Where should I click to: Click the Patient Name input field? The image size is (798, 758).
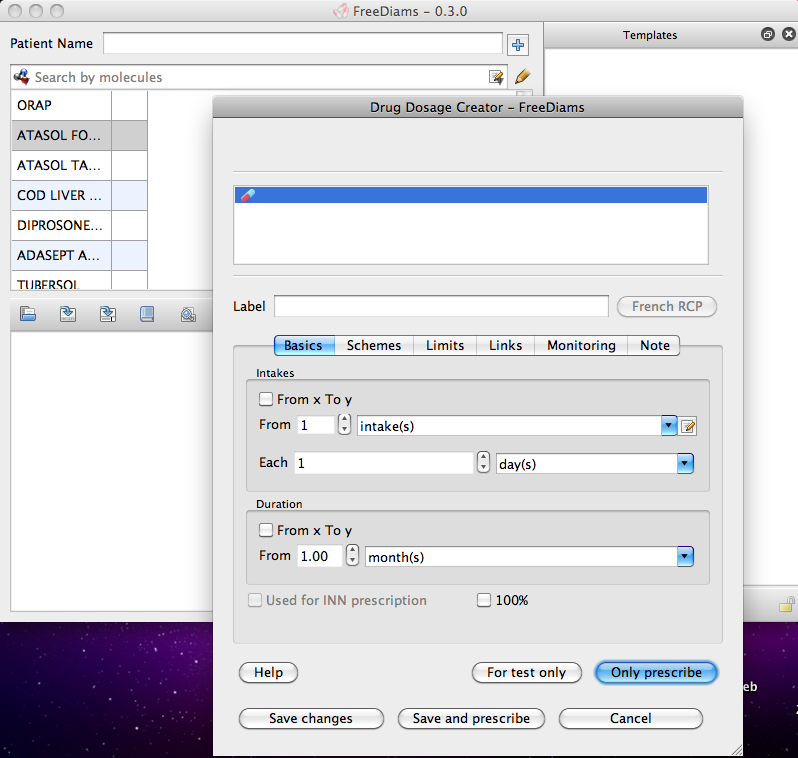coord(303,43)
